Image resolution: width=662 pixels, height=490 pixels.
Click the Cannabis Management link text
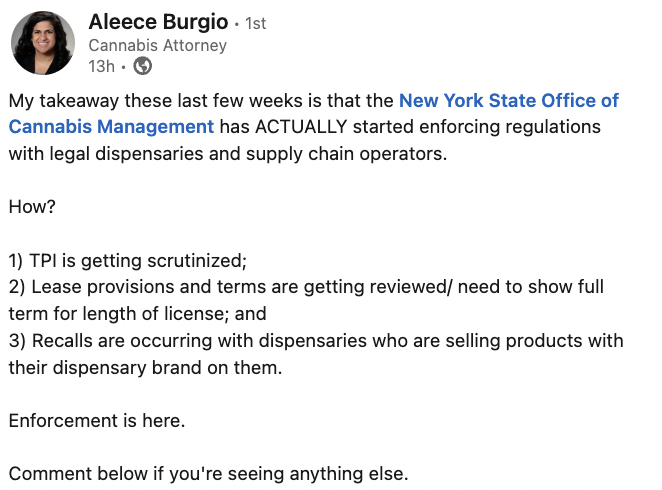point(111,127)
